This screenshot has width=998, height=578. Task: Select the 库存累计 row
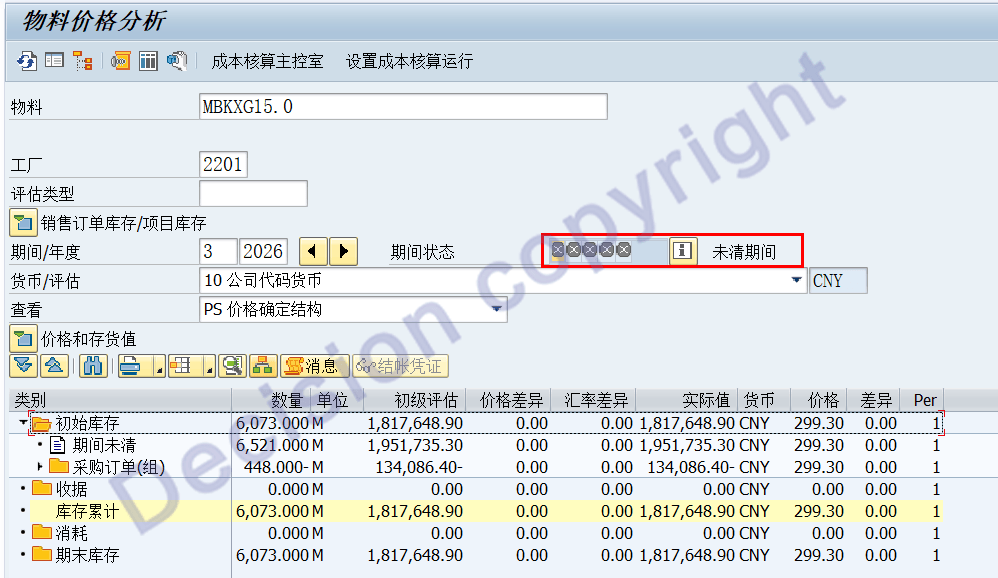(476, 511)
